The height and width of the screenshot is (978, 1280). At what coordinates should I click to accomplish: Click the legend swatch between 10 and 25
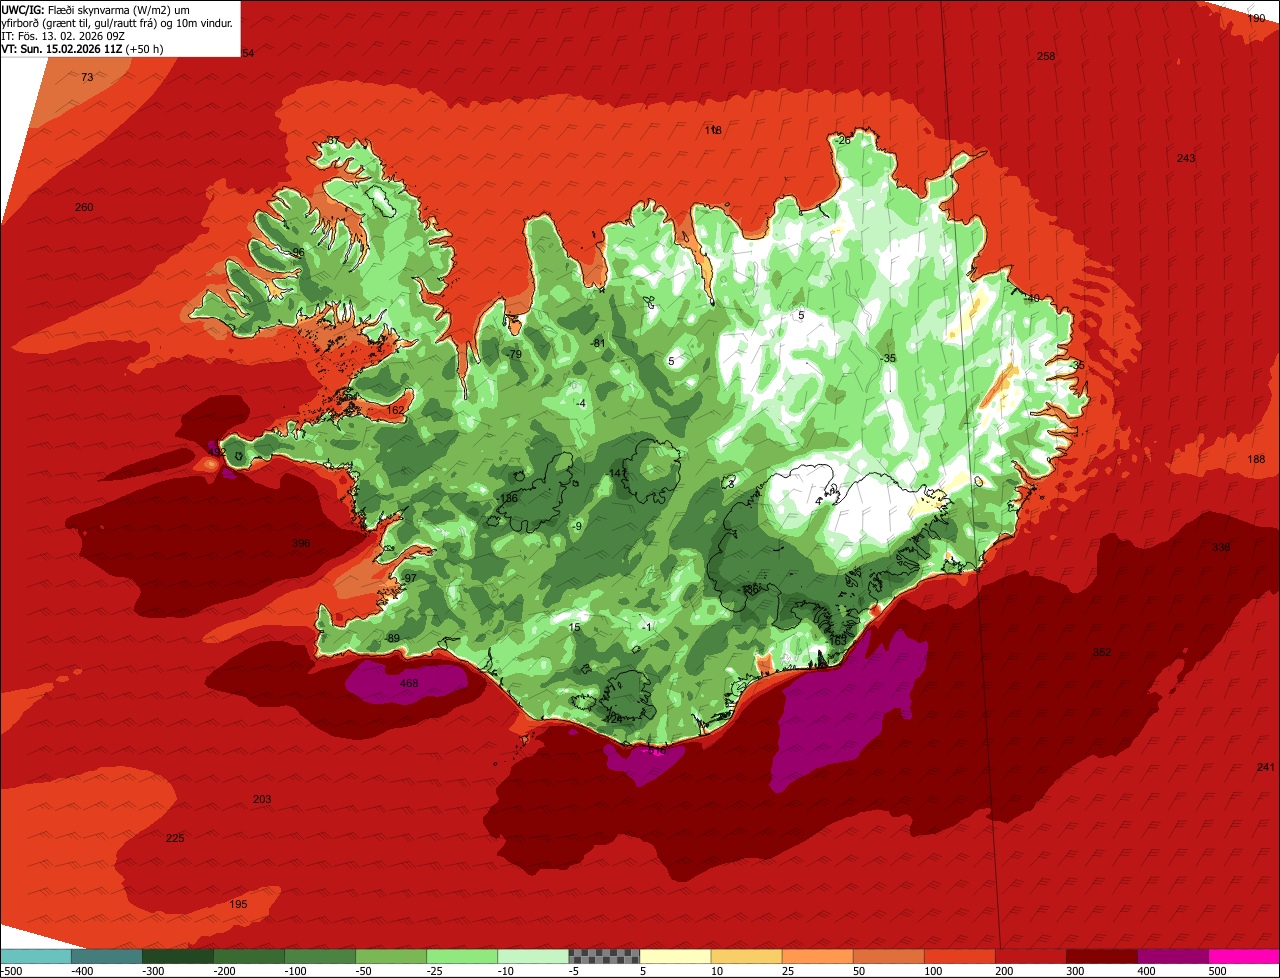pos(746,956)
